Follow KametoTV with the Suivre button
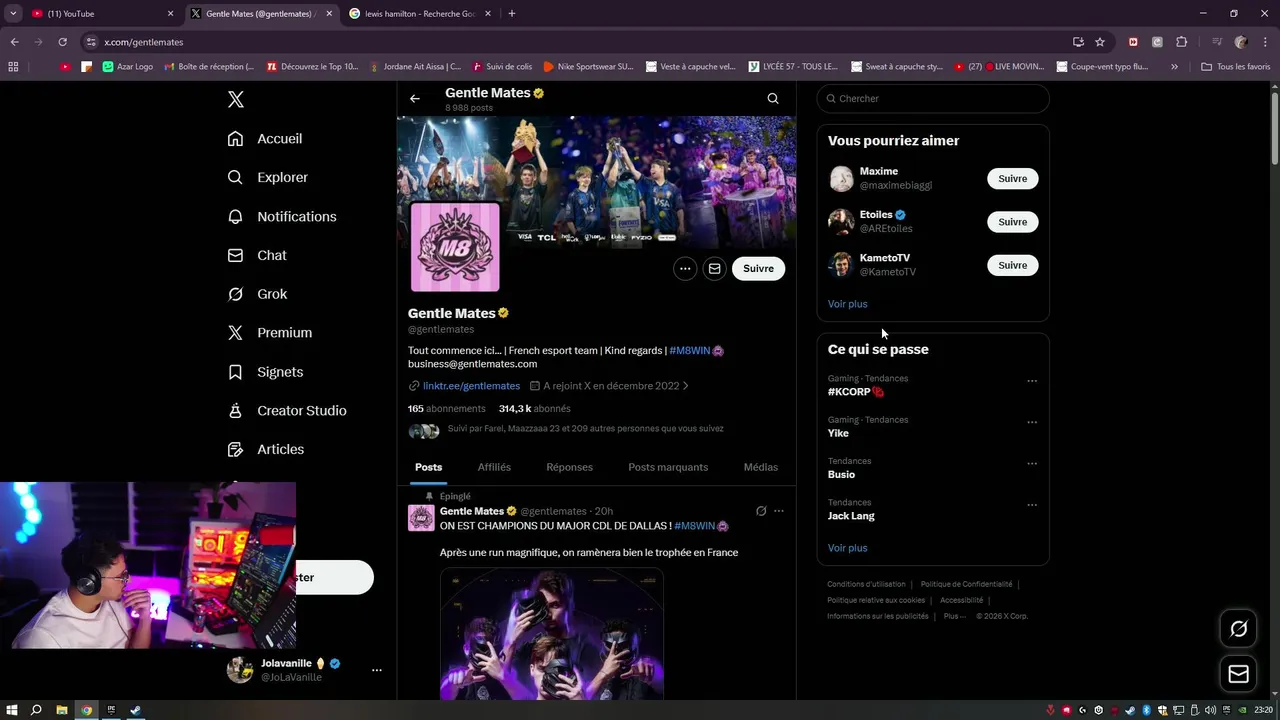Viewport: 1280px width, 720px height. (x=1013, y=265)
